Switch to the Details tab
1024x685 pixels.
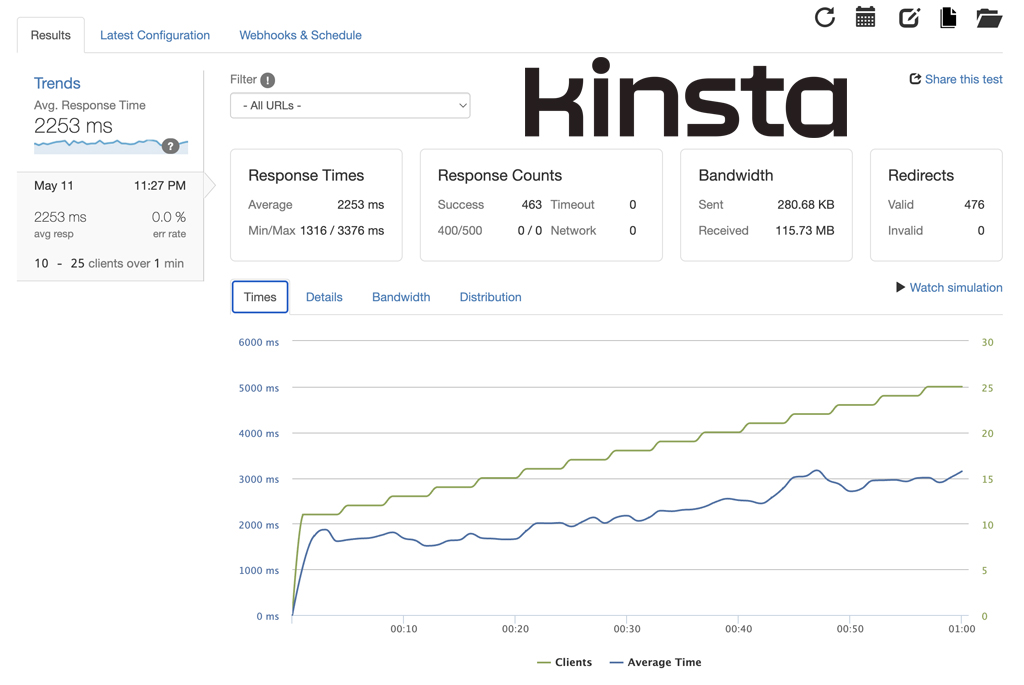coord(324,297)
